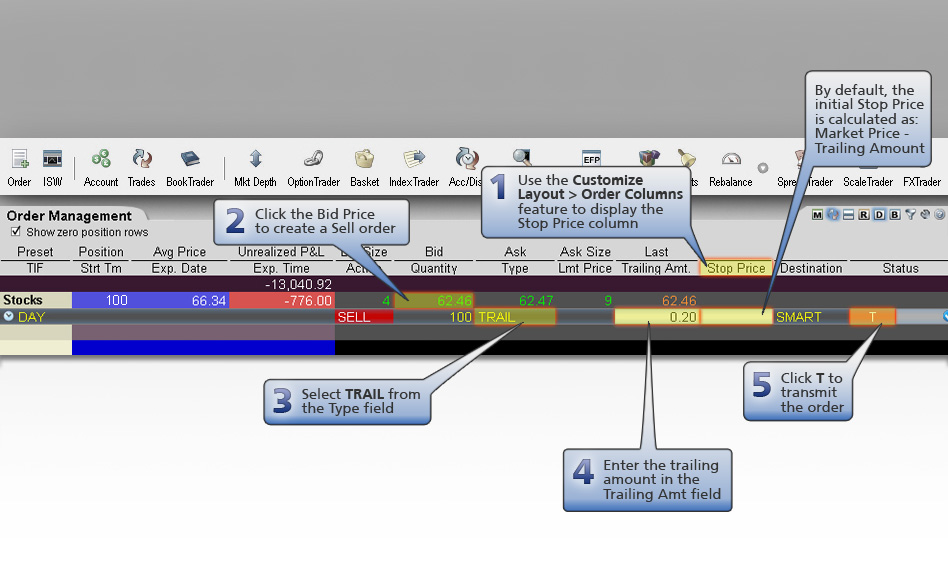
Task: Click the Ask Size column header
Action: coord(585,252)
